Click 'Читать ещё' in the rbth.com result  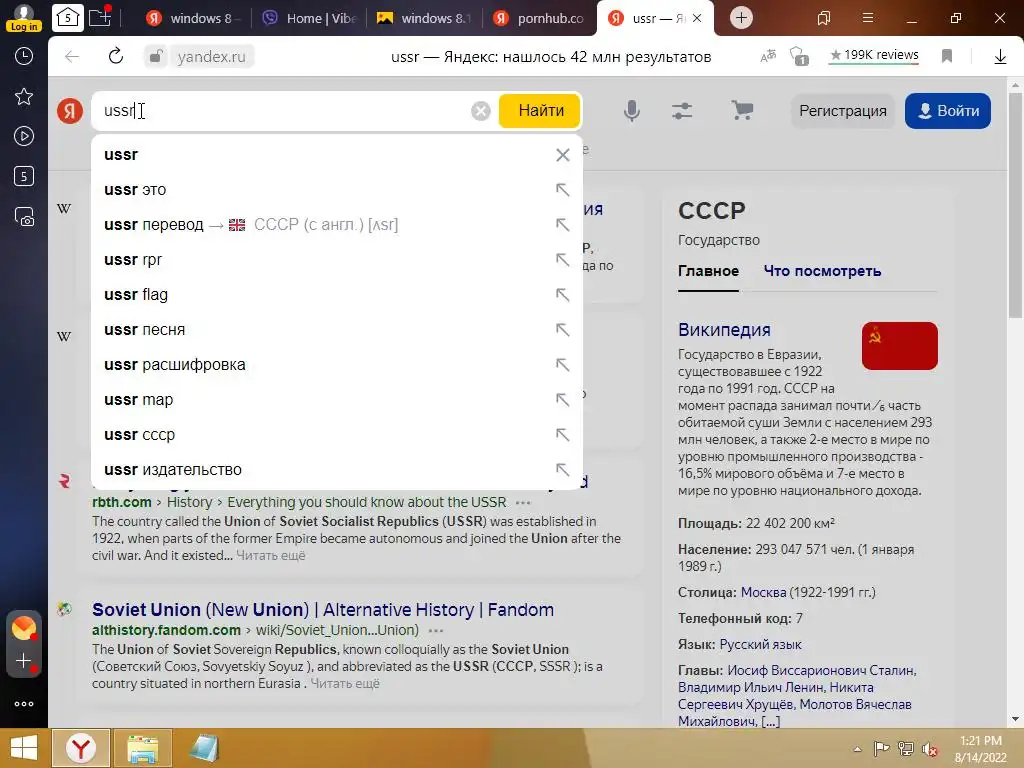point(270,556)
